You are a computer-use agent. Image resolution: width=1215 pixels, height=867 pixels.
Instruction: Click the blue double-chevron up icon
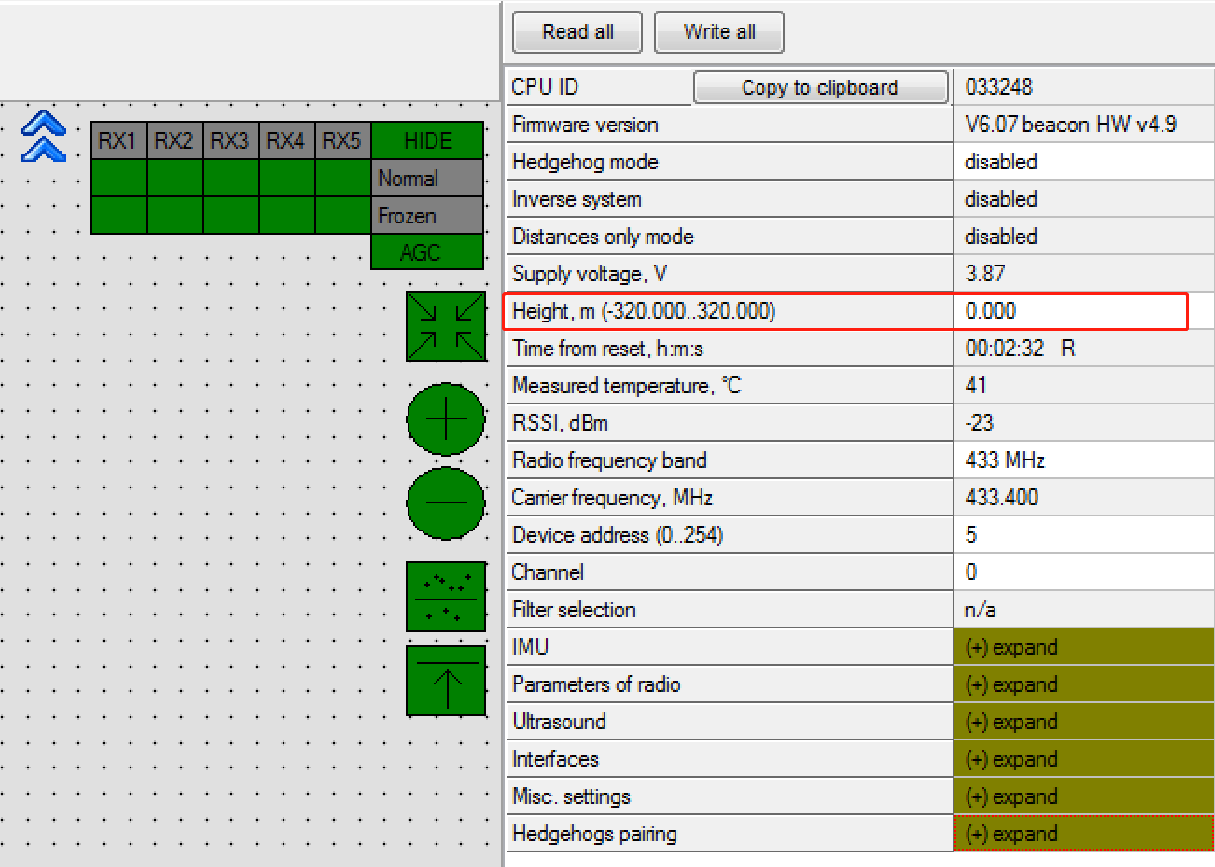43,137
